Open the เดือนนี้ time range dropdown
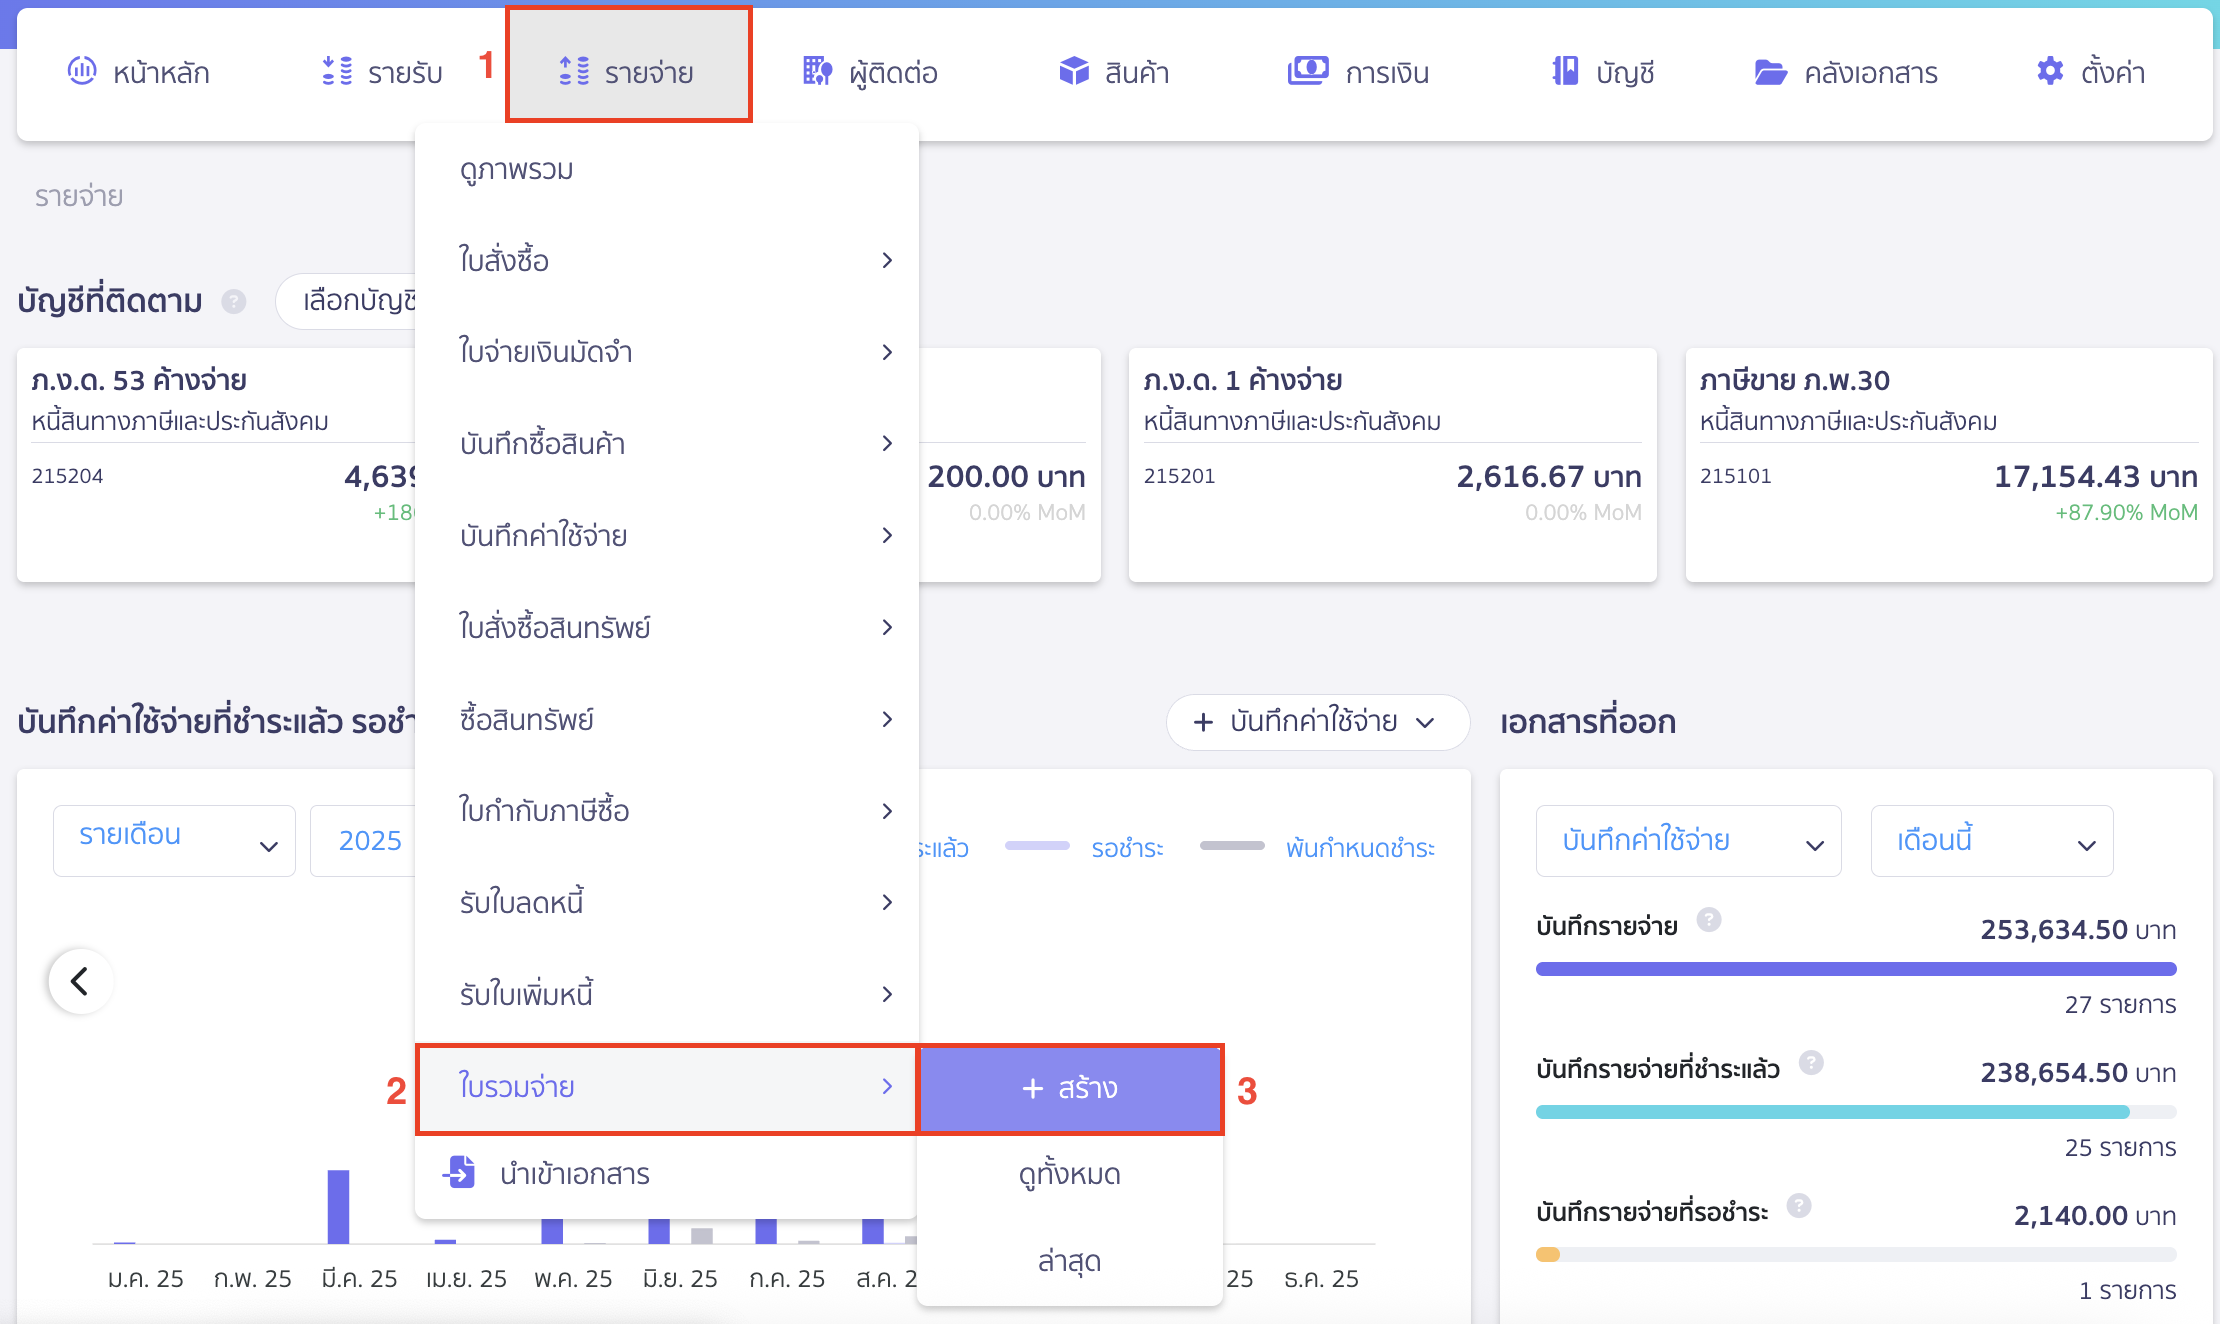Image resolution: width=2220 pixels, height=1324 pixels. point(1992,840)
